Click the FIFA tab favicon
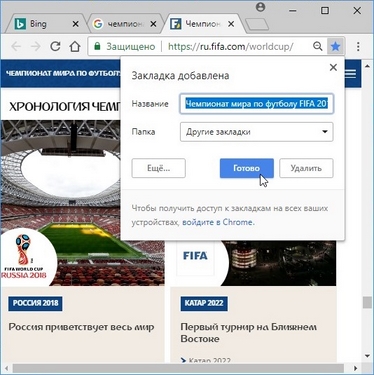374x375 pixels. [x=175, y=24]
